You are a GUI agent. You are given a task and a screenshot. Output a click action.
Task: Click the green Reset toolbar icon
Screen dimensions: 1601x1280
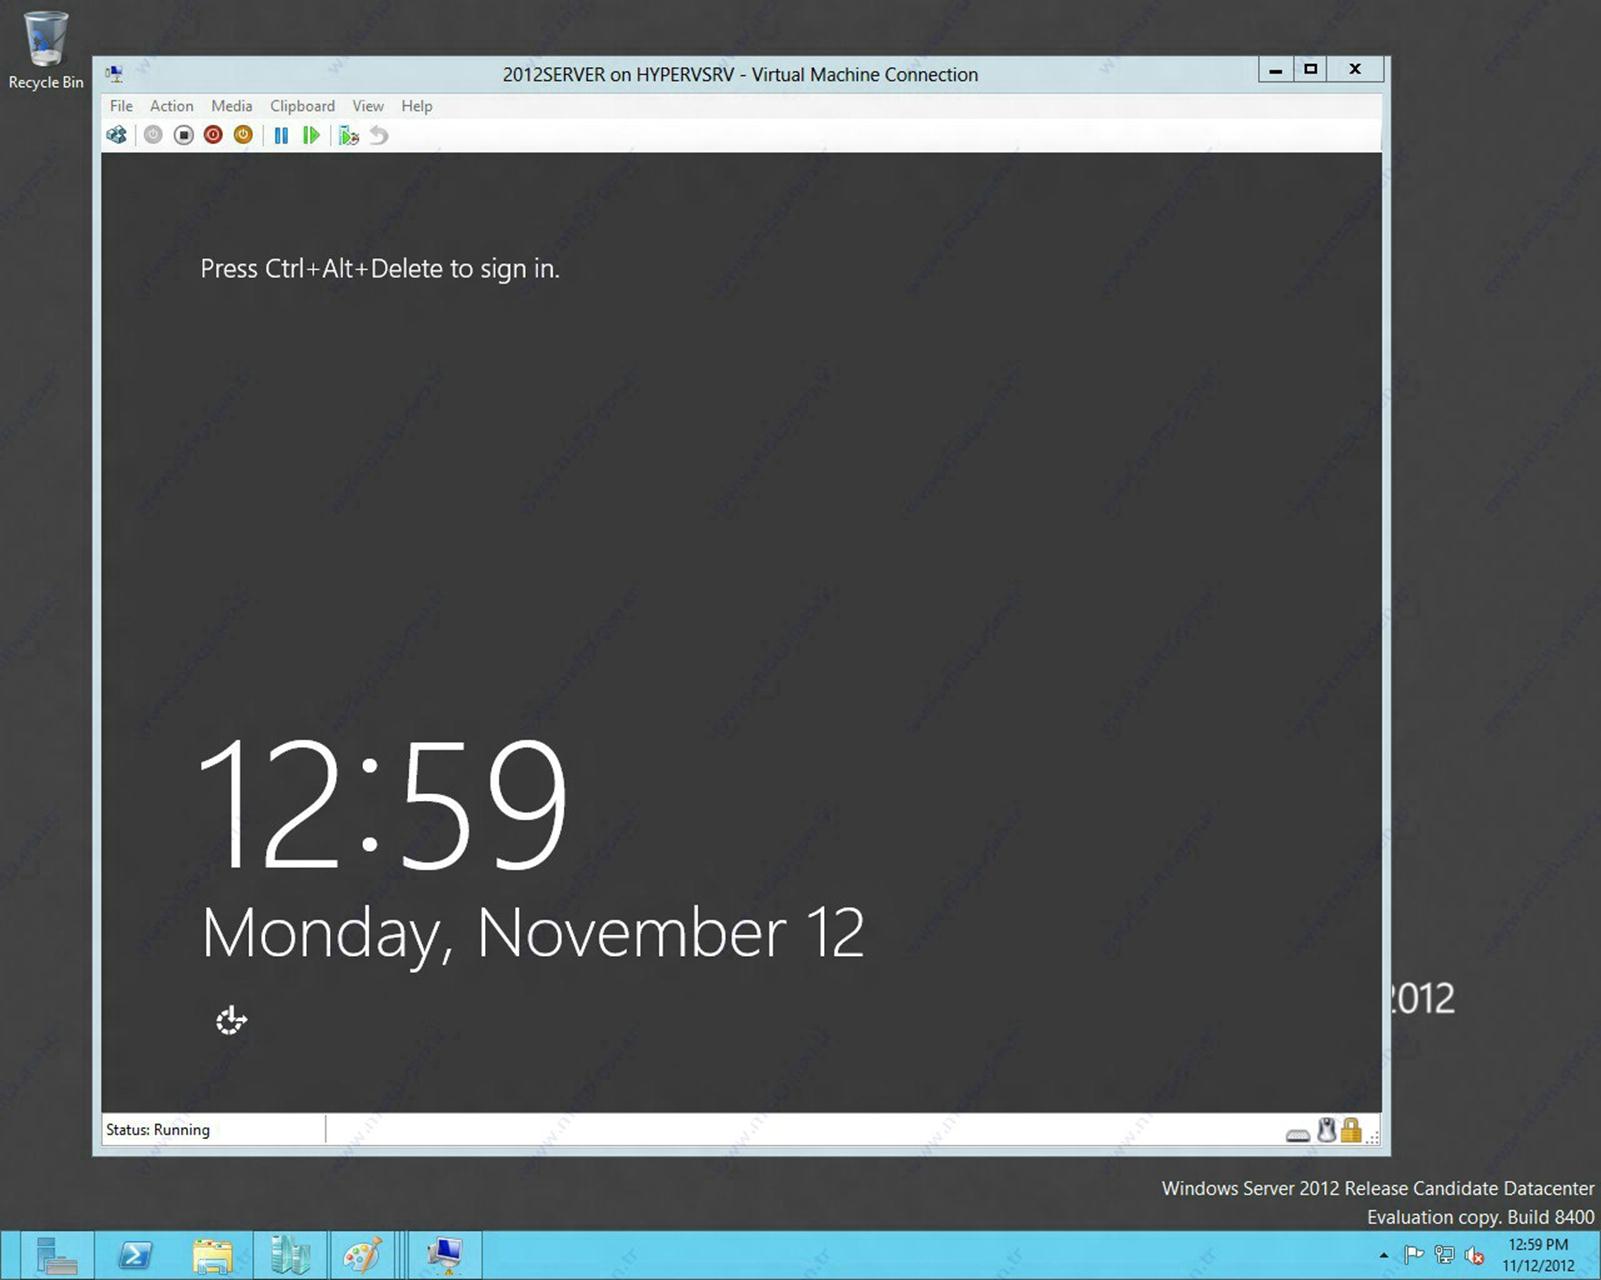[311, 135]
